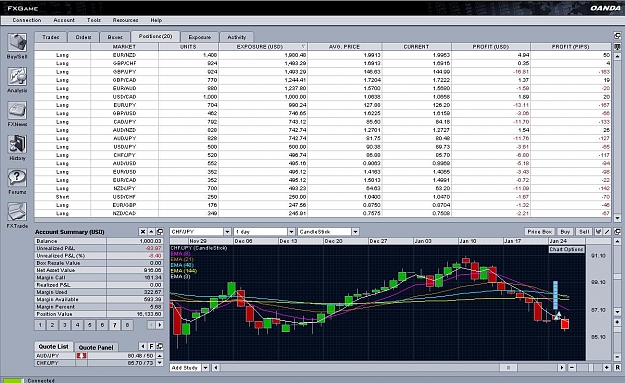Screen dimensions: 625x383
Task: Open the CHF/JPY currency pair dropdown
Action: (227, 232)
